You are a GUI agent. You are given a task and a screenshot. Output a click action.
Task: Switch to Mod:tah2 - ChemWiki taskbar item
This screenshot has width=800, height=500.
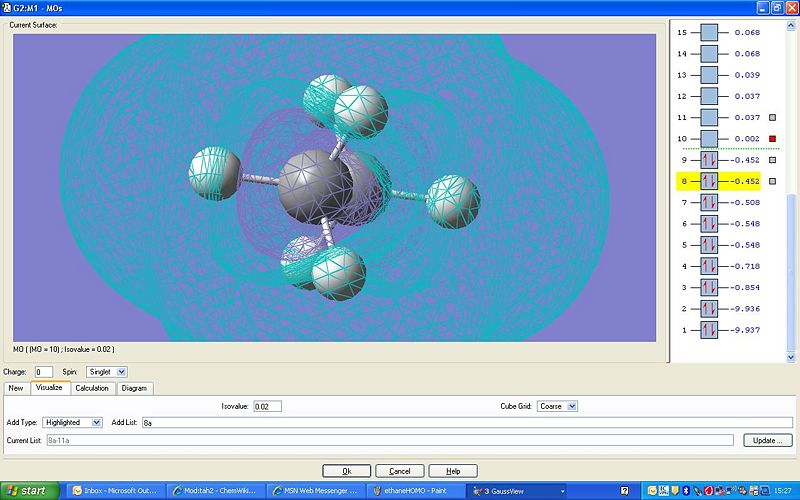(x=216, y=491)
